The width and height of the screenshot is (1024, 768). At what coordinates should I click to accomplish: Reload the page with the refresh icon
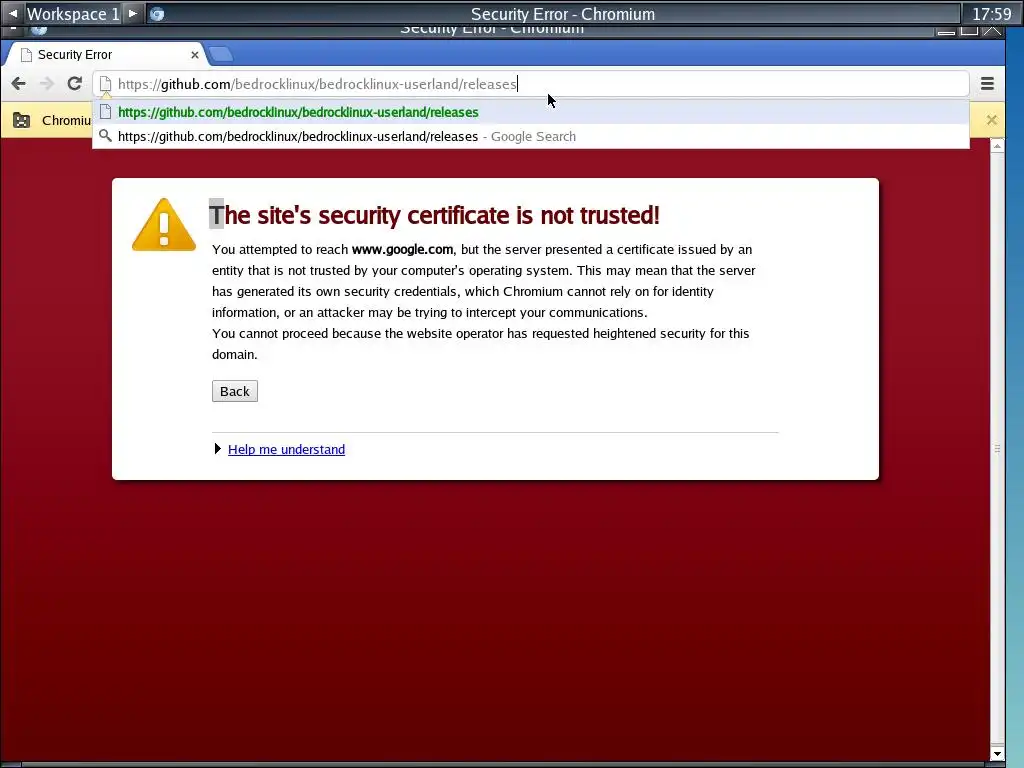(x=74, y=84)
